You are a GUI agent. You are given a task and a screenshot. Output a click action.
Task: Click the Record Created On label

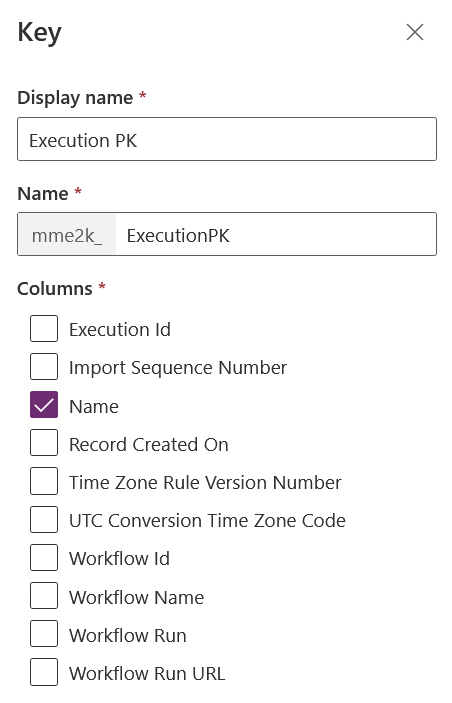tap(149, 444)
